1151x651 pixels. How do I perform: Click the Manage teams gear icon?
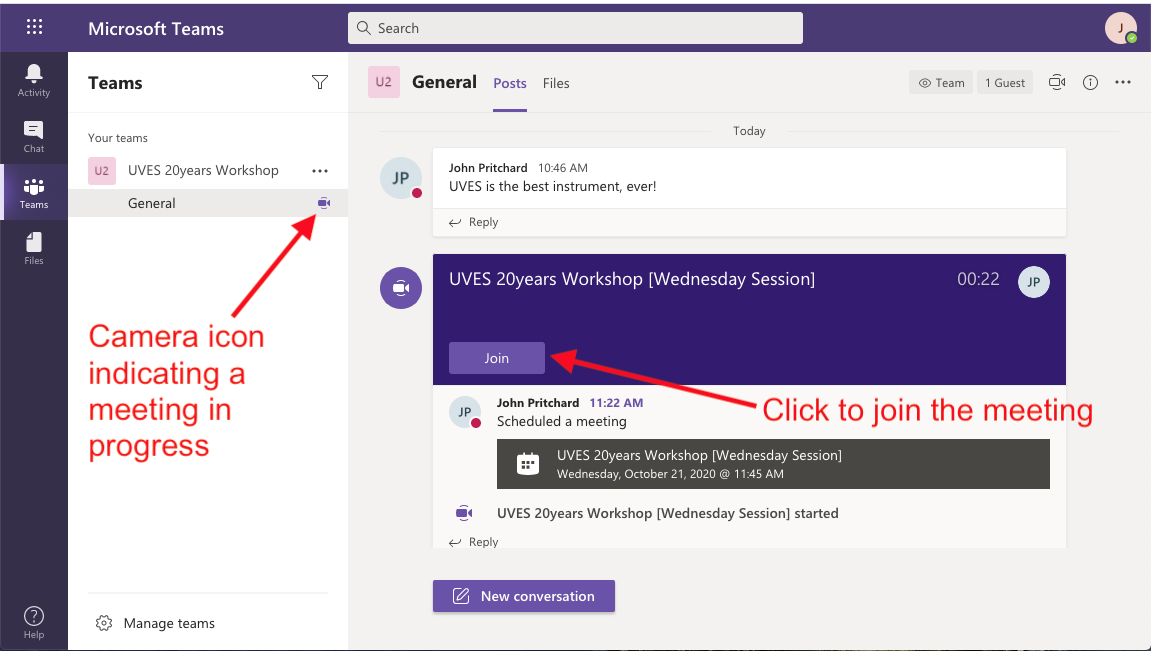click(104, 623)
